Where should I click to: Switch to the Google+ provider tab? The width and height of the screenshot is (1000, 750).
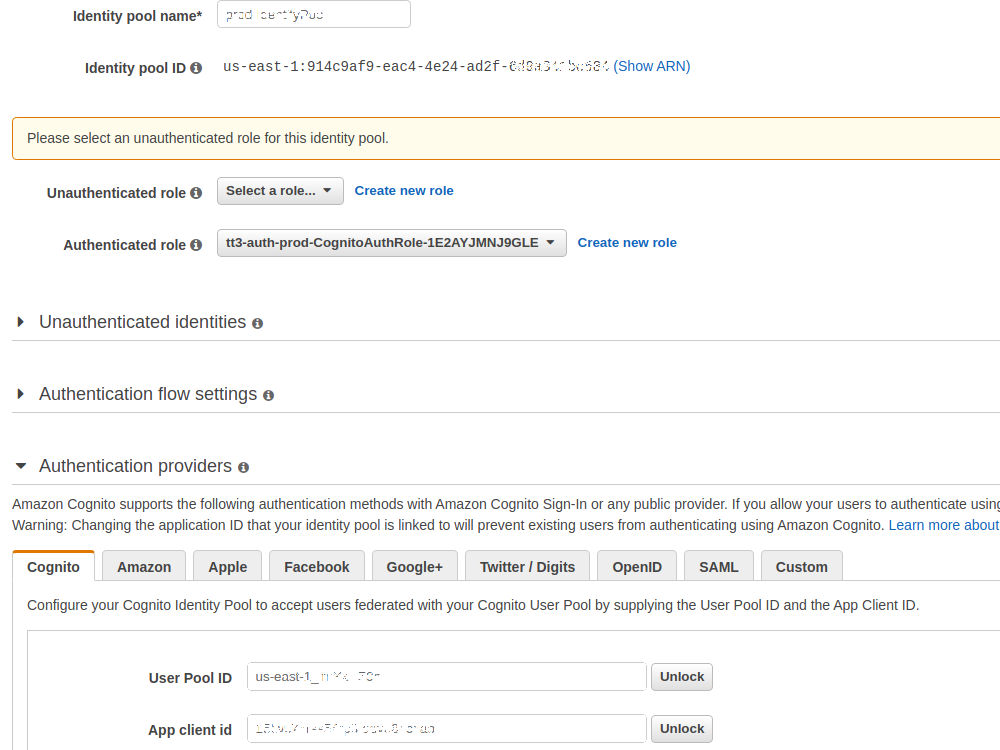coord(415,566)
